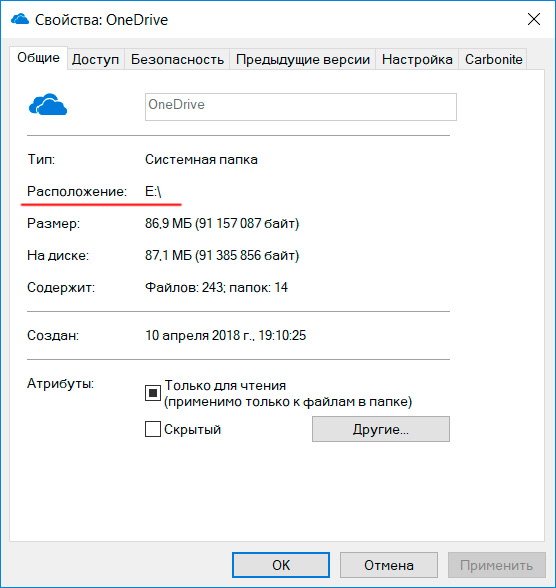
Task: Click the 'Применить' button
Action: click(497, 565)
